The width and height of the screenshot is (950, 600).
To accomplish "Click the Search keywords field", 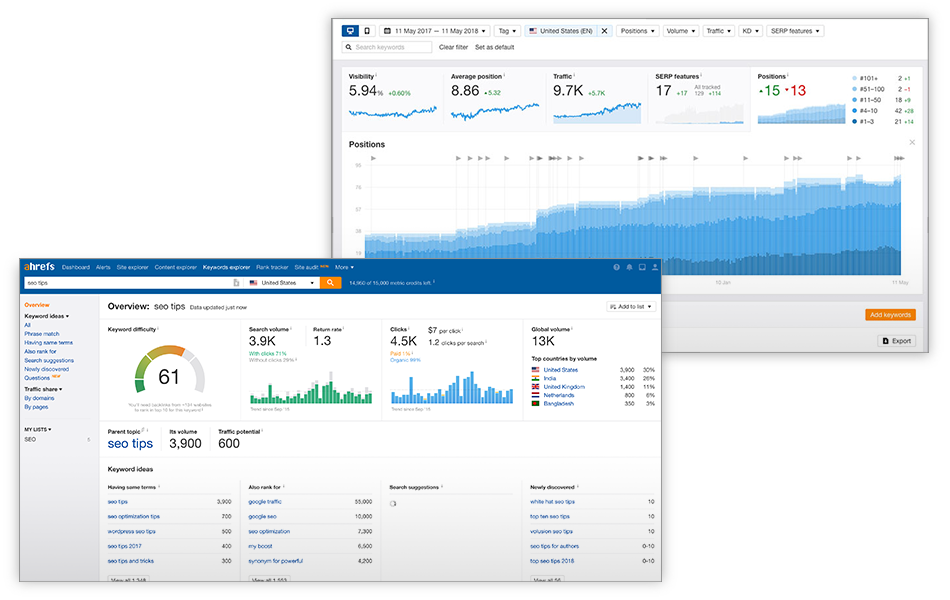I will (x=387, y=47).
